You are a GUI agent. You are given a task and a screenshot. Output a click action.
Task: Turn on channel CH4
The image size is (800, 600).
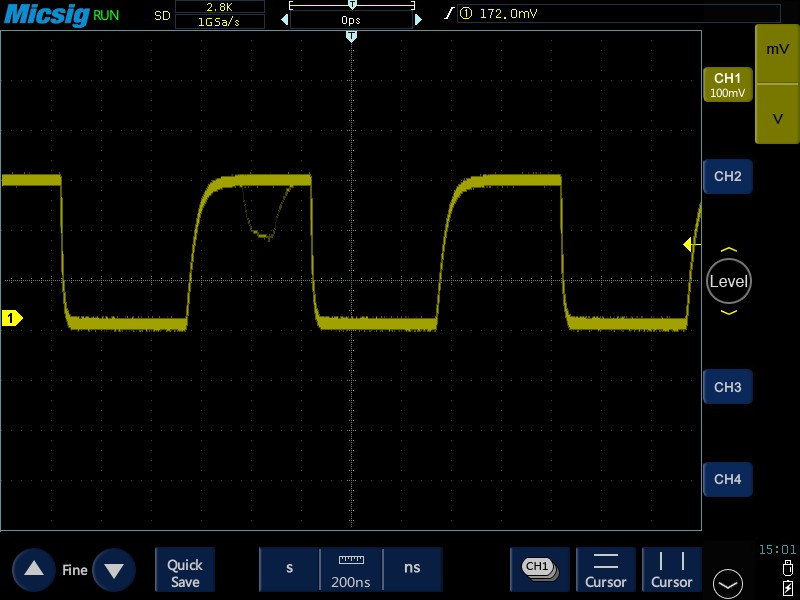point(727,479)
